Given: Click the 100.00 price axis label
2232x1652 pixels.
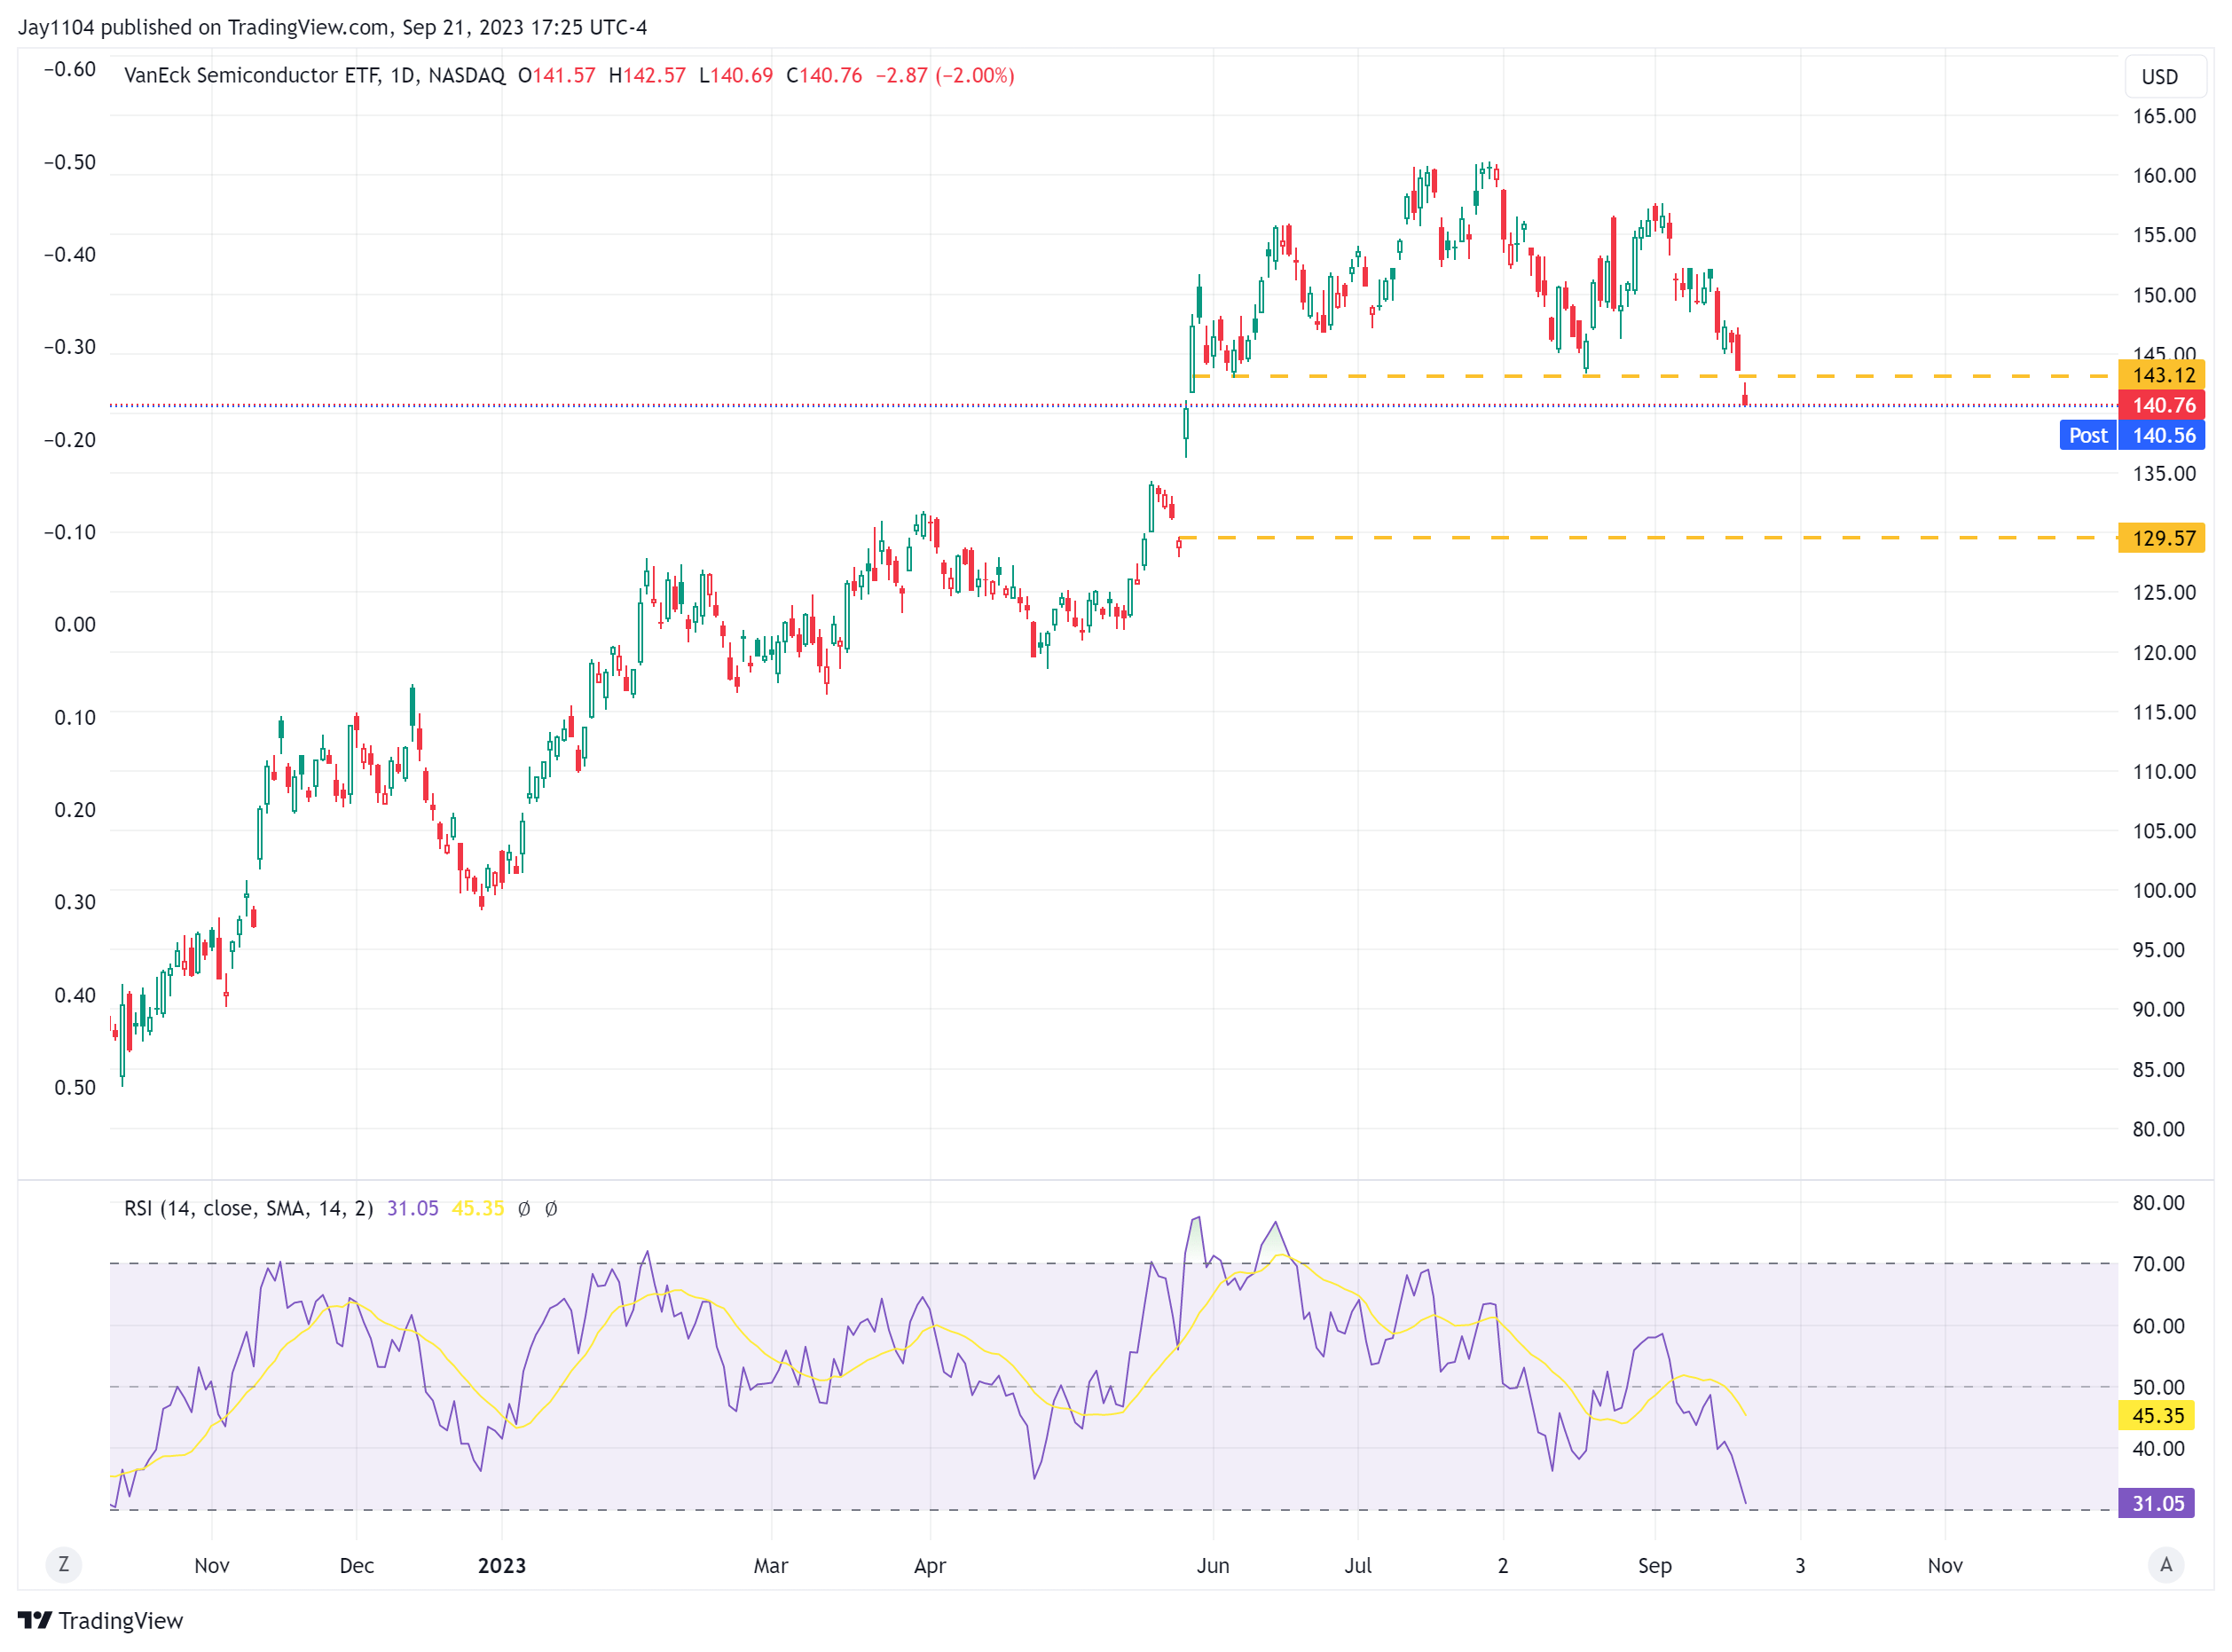Looking at the screenshot, I should click(x=2164, y=890).
